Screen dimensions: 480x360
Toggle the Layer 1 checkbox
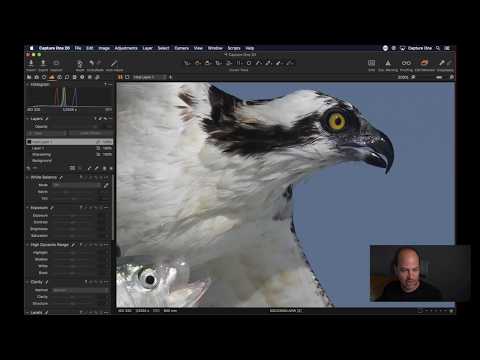coord(98,148)
